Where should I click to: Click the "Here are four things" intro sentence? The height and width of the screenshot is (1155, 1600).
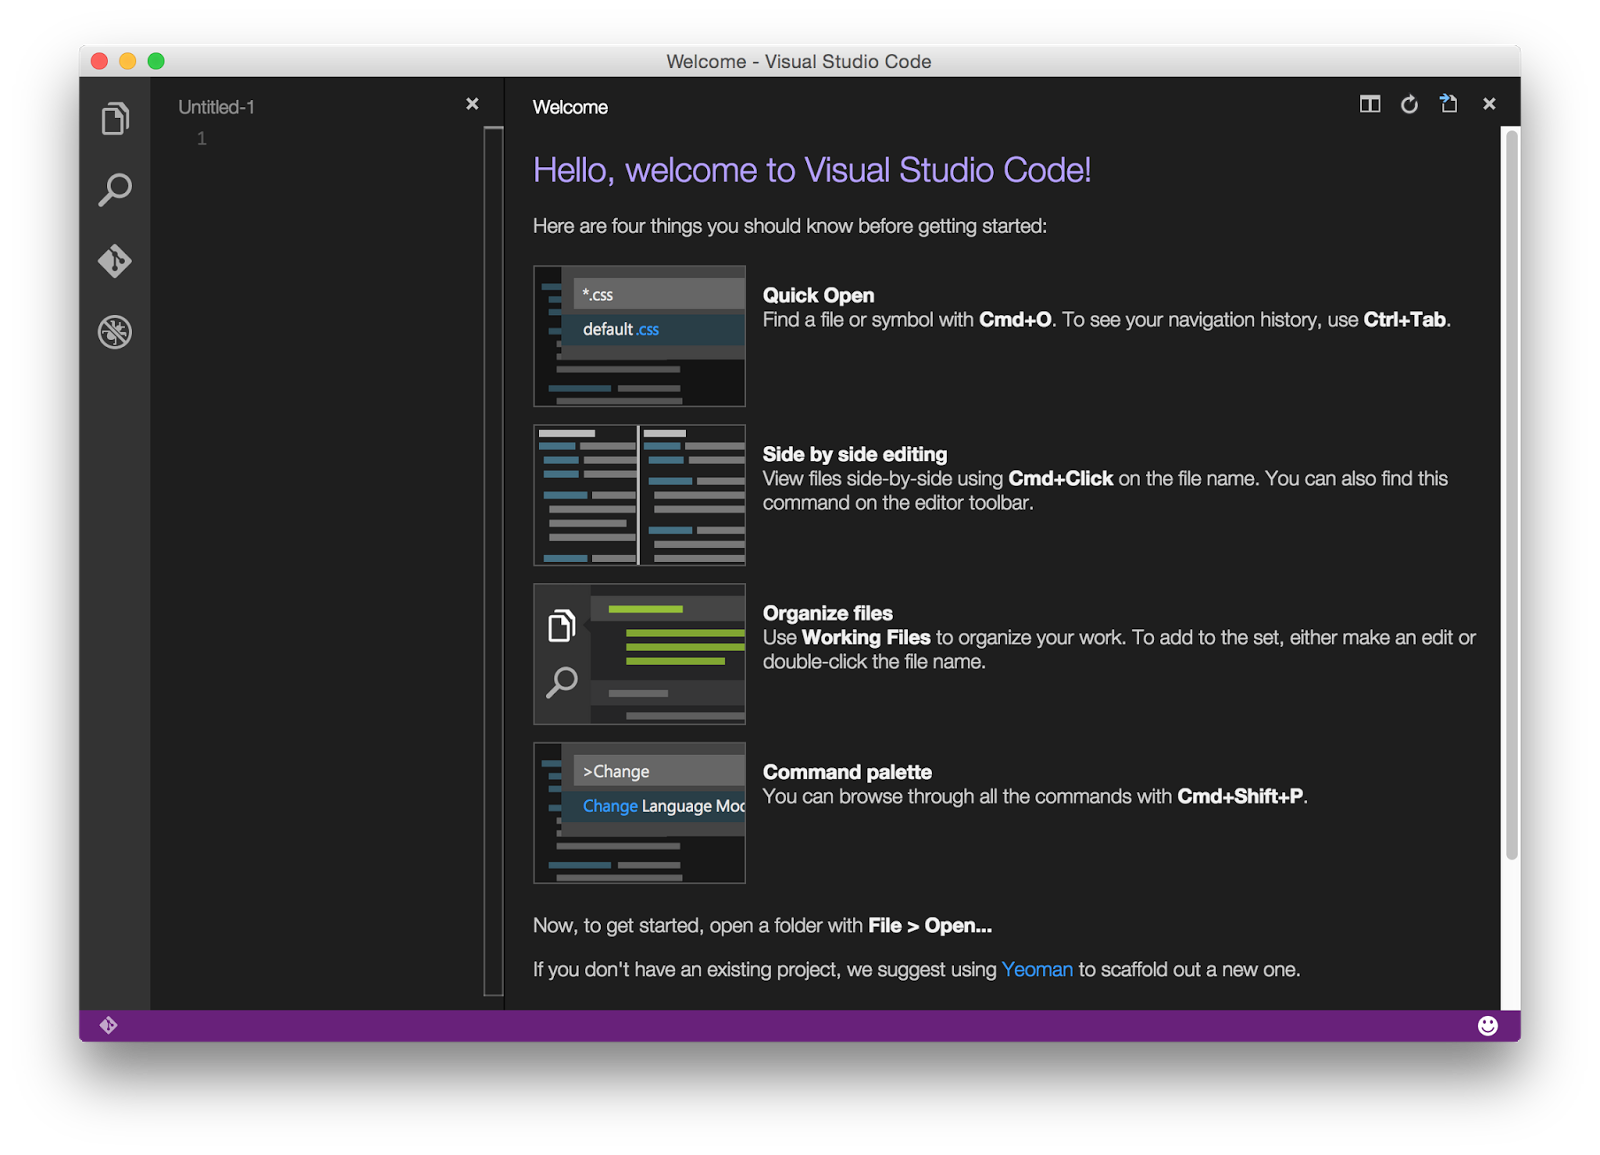point(790,226)
